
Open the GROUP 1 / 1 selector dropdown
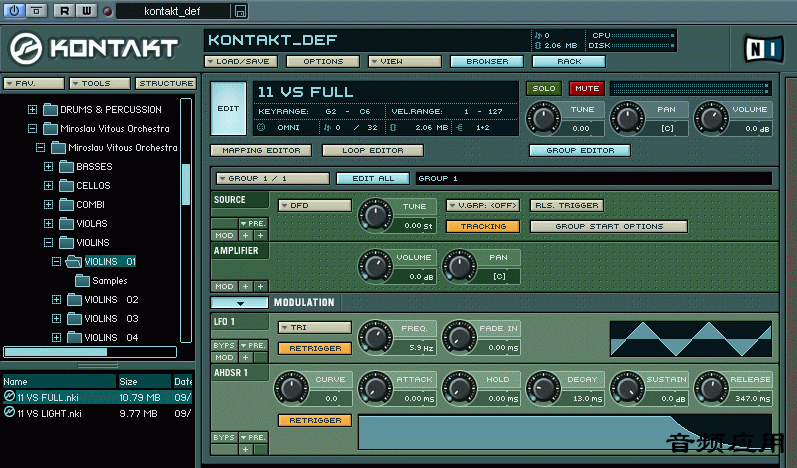tap(273, 178)
